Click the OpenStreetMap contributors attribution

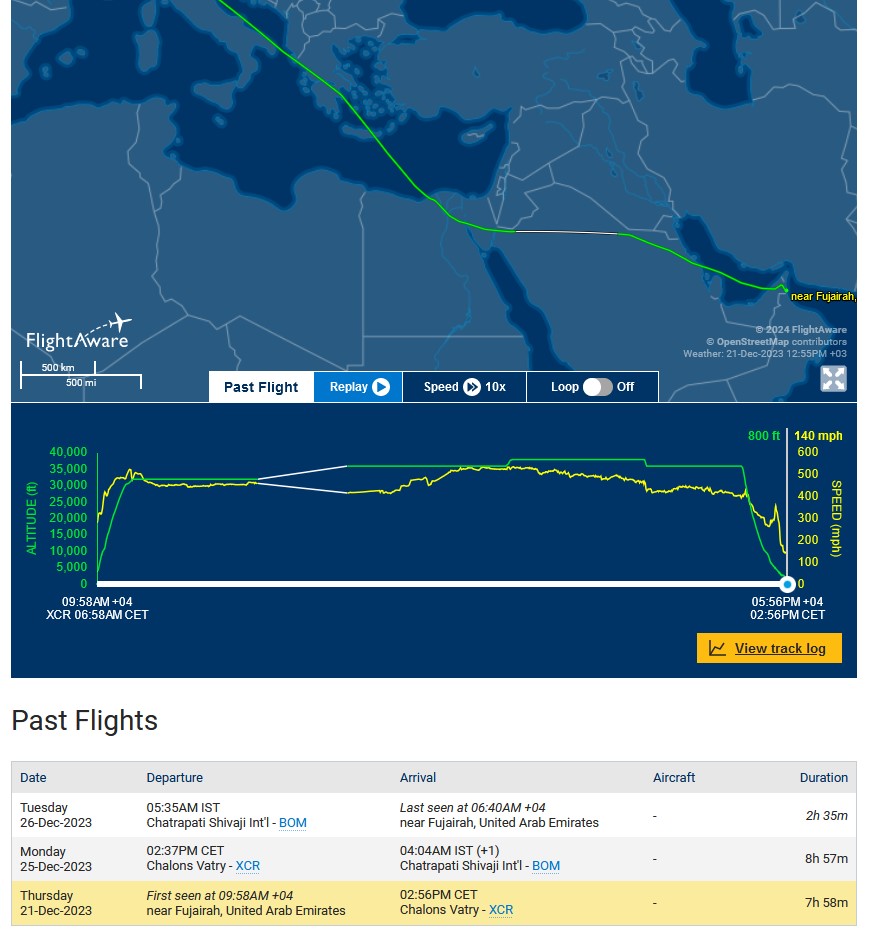[776, 342]
